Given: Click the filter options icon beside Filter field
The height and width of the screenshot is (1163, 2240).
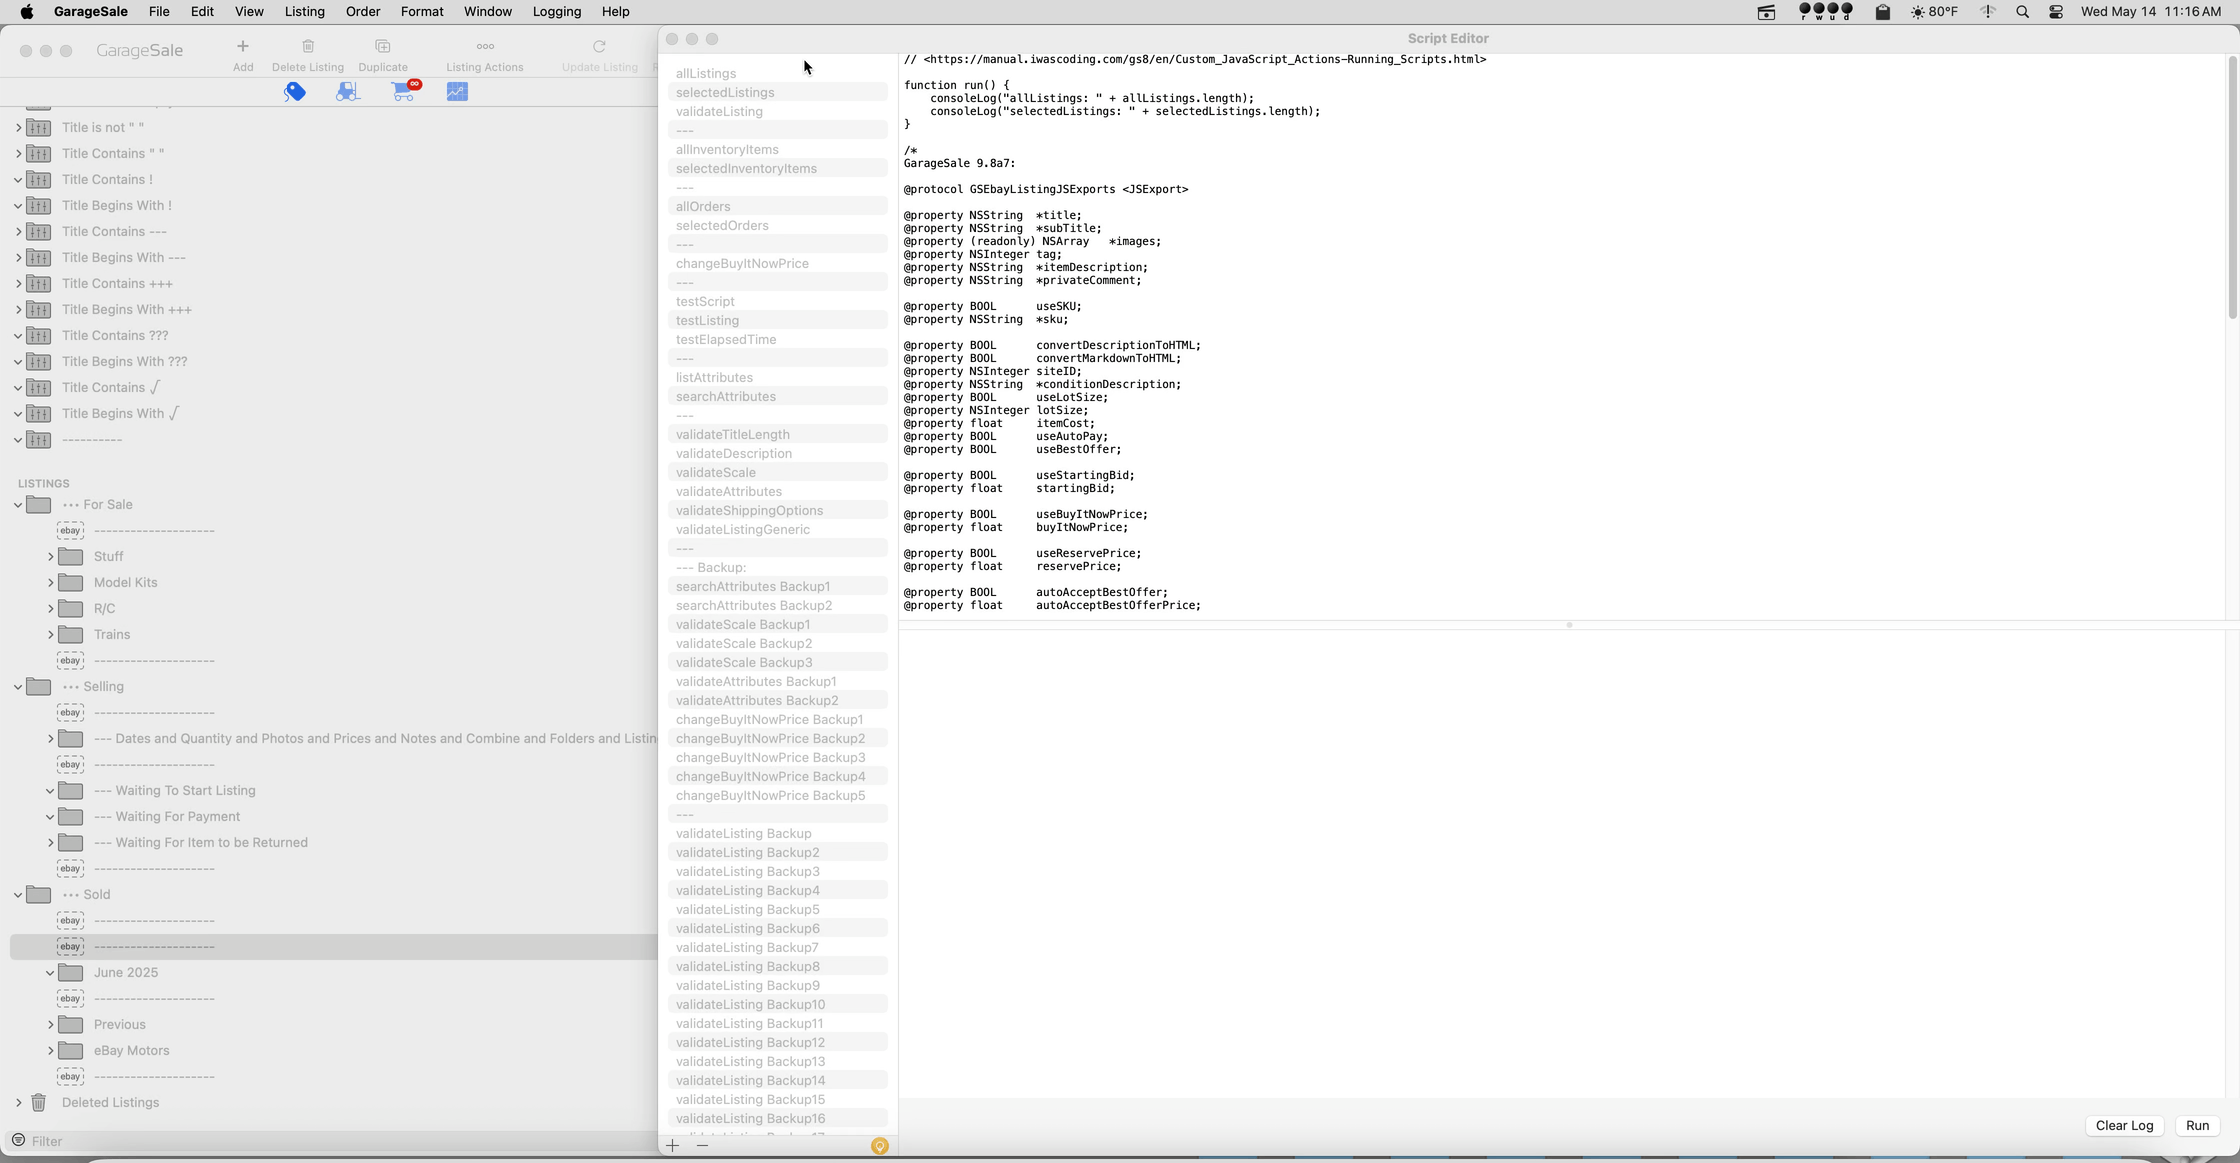Looking at the screenshot, I should (x=18, y=1141).
